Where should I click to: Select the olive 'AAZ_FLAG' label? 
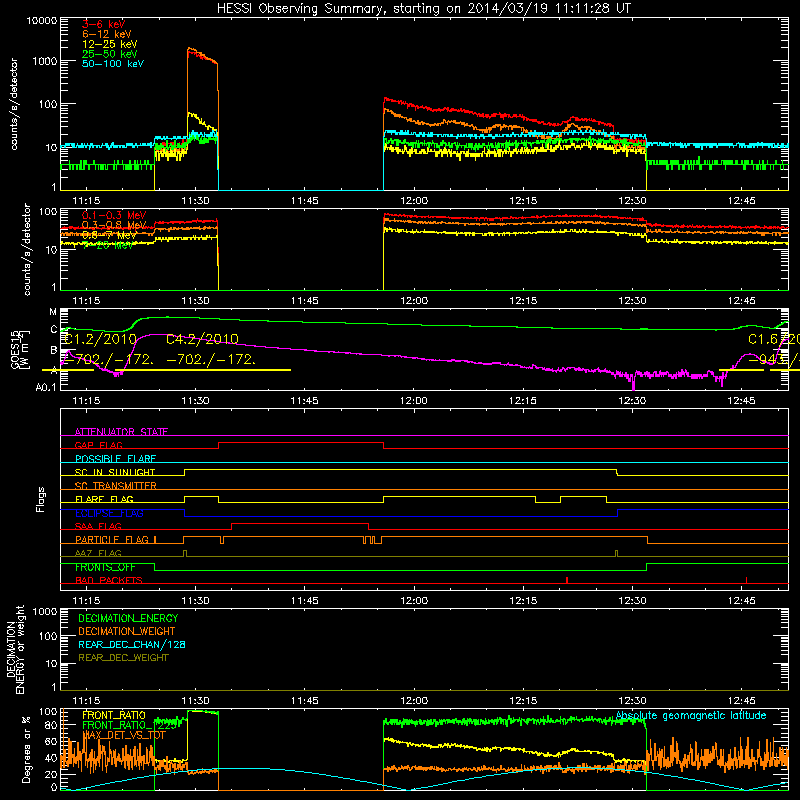click(98, 553)
